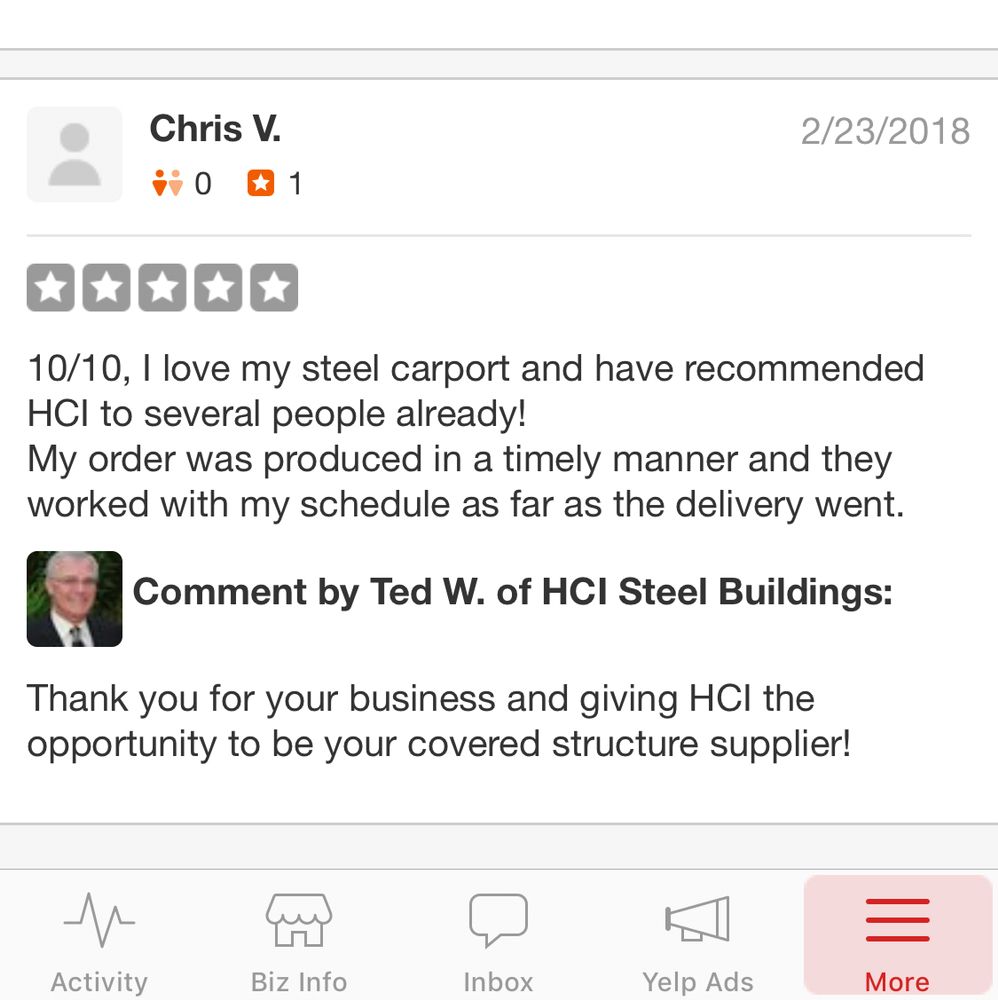The width and height of the screenshot is (998, 1000).
Task: Select the reviewer name Chris V.
Action: [214, 128]
